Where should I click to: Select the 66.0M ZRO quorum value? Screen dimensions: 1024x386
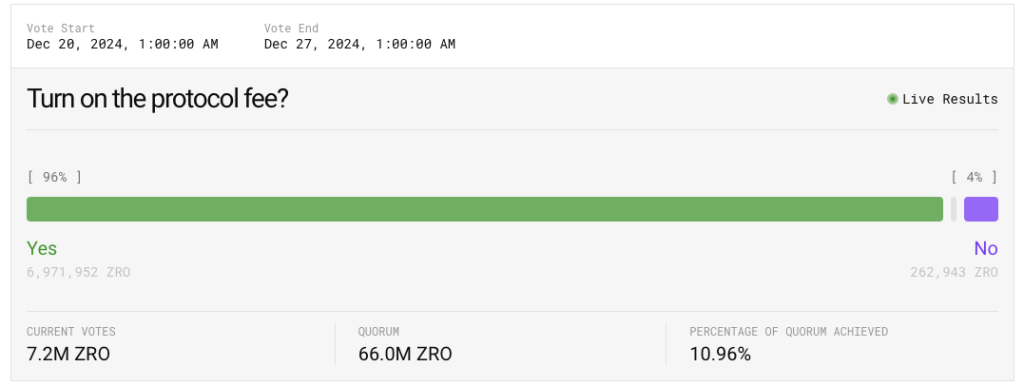pos(405,354)
